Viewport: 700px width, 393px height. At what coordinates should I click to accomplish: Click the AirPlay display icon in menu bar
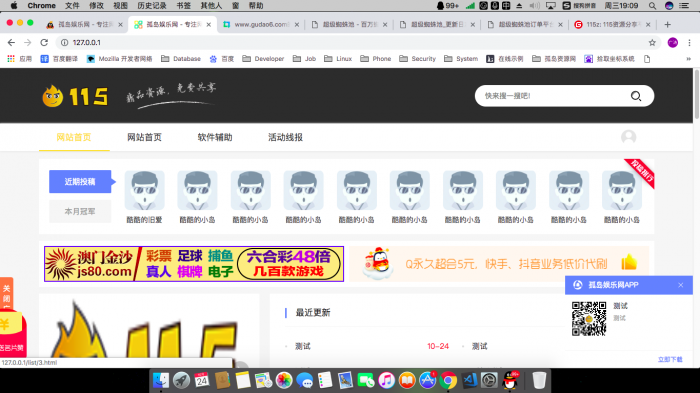coord(551,5)
